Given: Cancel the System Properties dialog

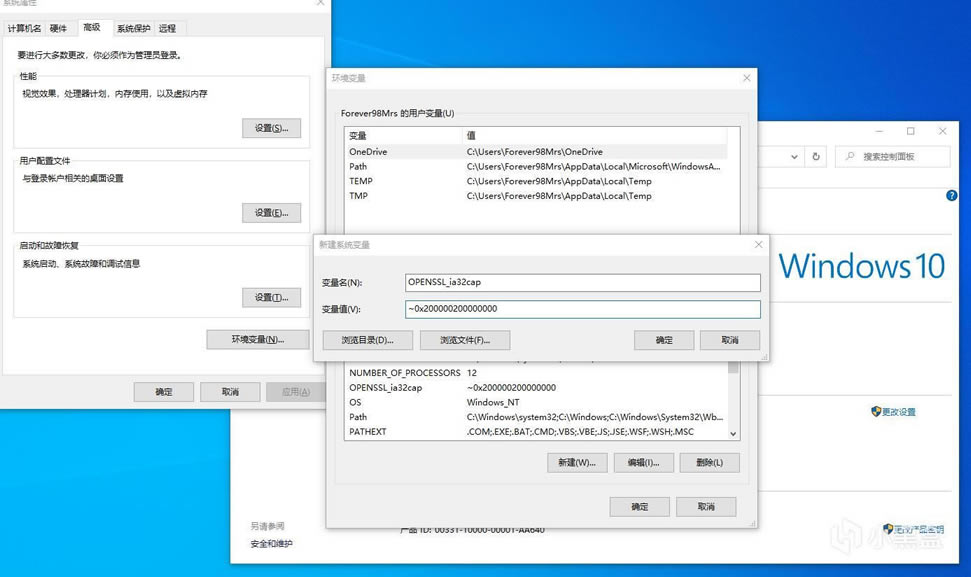Looking at the screenshot, I should click(x=230, y=392).
